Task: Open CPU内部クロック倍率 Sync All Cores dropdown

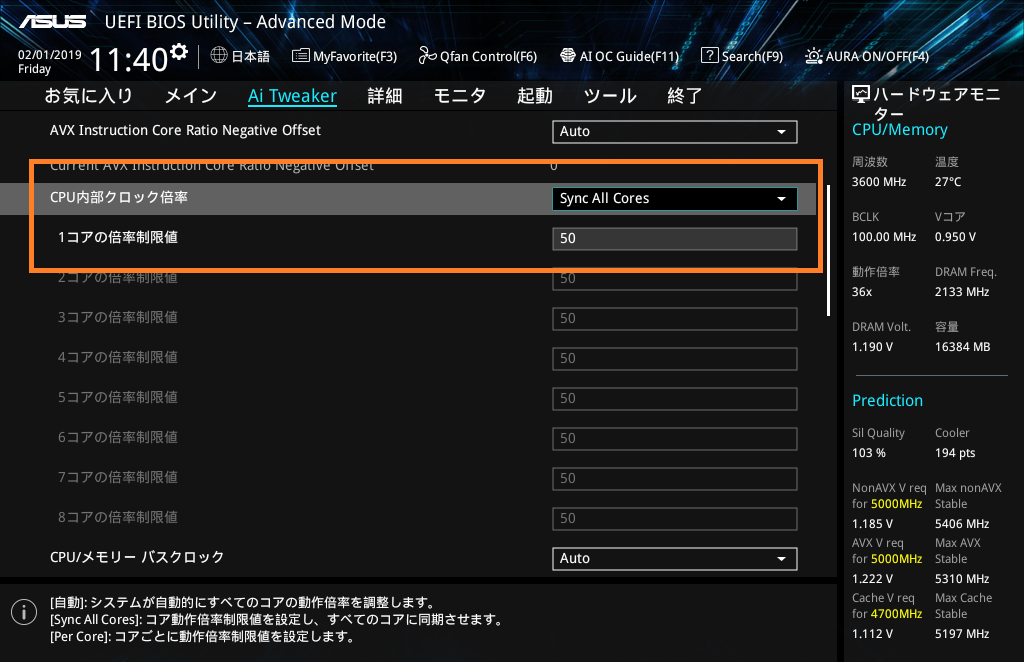Action: pos(675,198)
